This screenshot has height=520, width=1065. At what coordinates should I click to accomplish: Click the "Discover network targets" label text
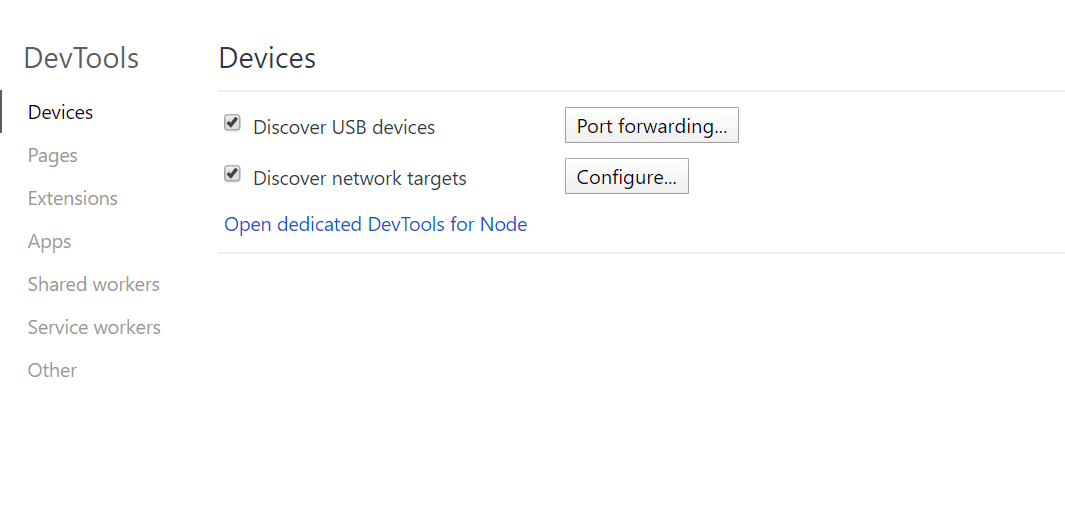click(x=360, y=178)
